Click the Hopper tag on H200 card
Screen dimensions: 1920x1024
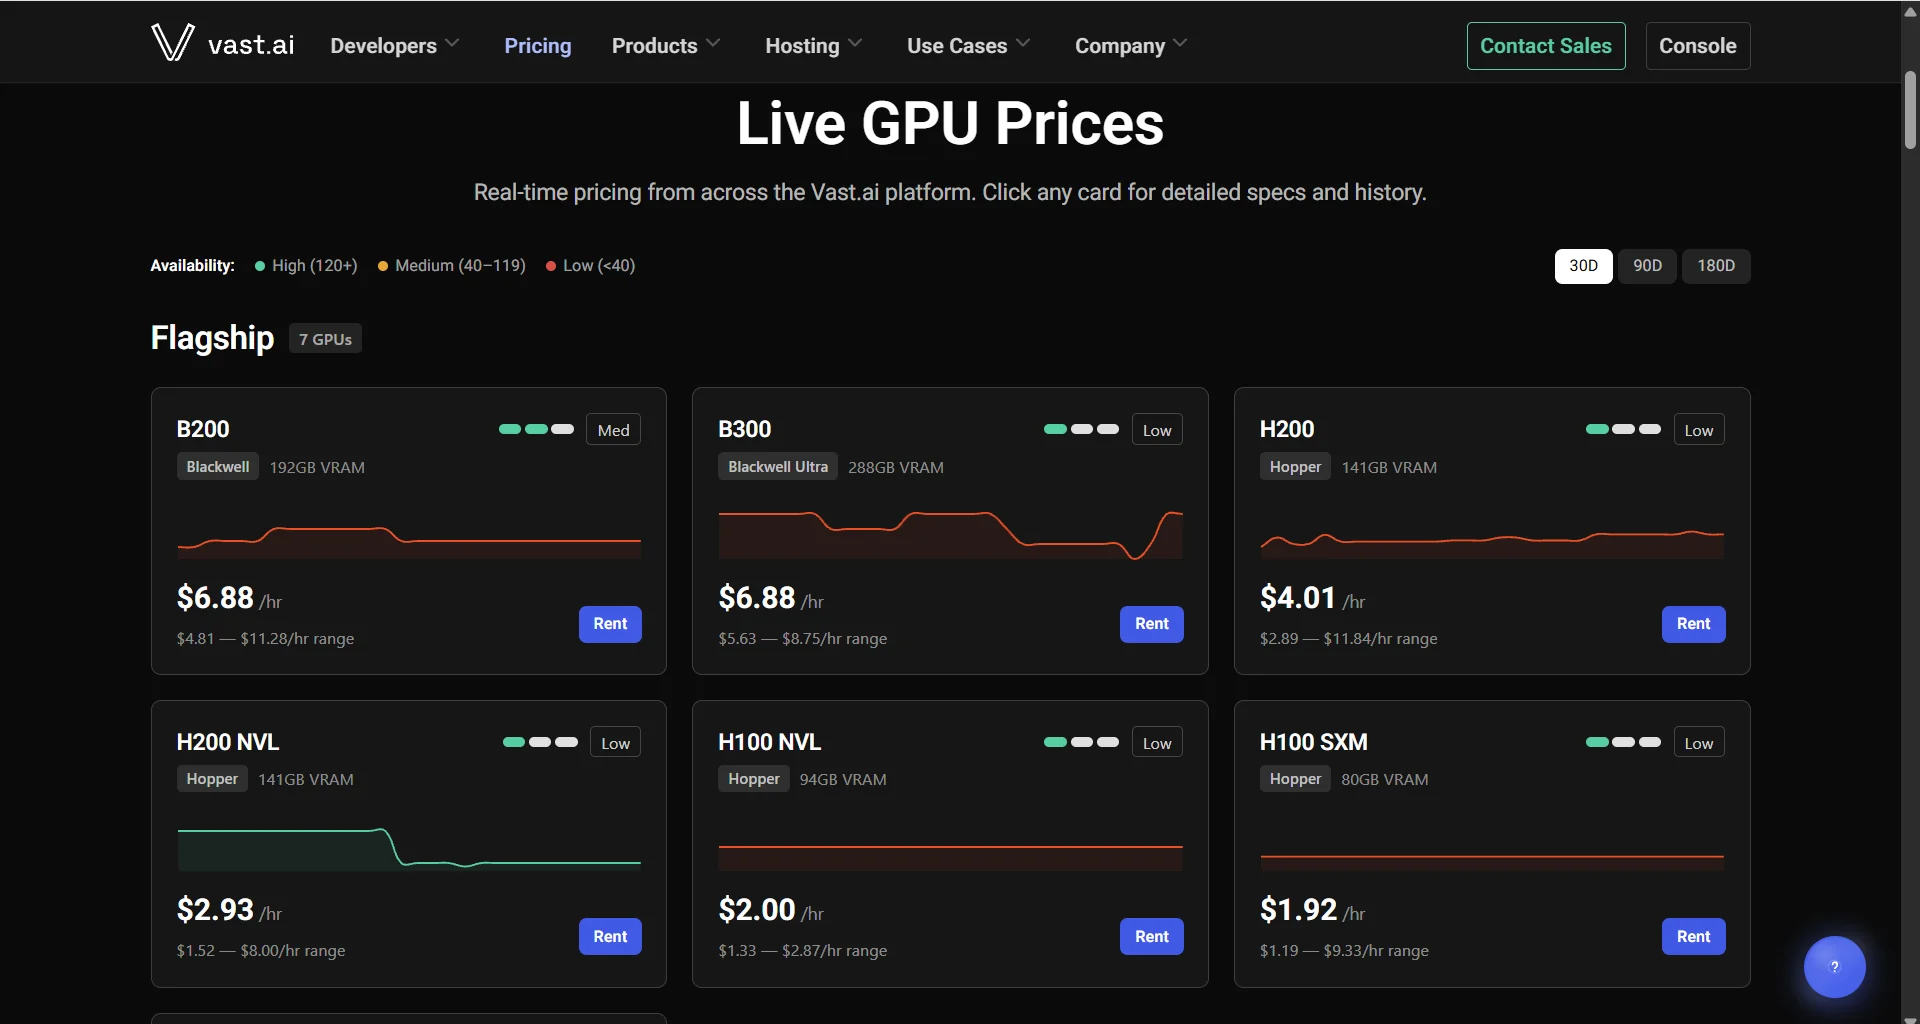tap(1295, 467)
